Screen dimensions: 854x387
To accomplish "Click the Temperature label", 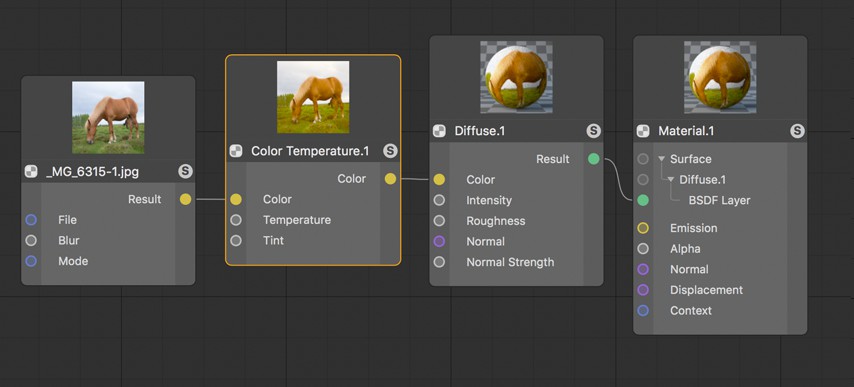I will (x=297, y=220).
